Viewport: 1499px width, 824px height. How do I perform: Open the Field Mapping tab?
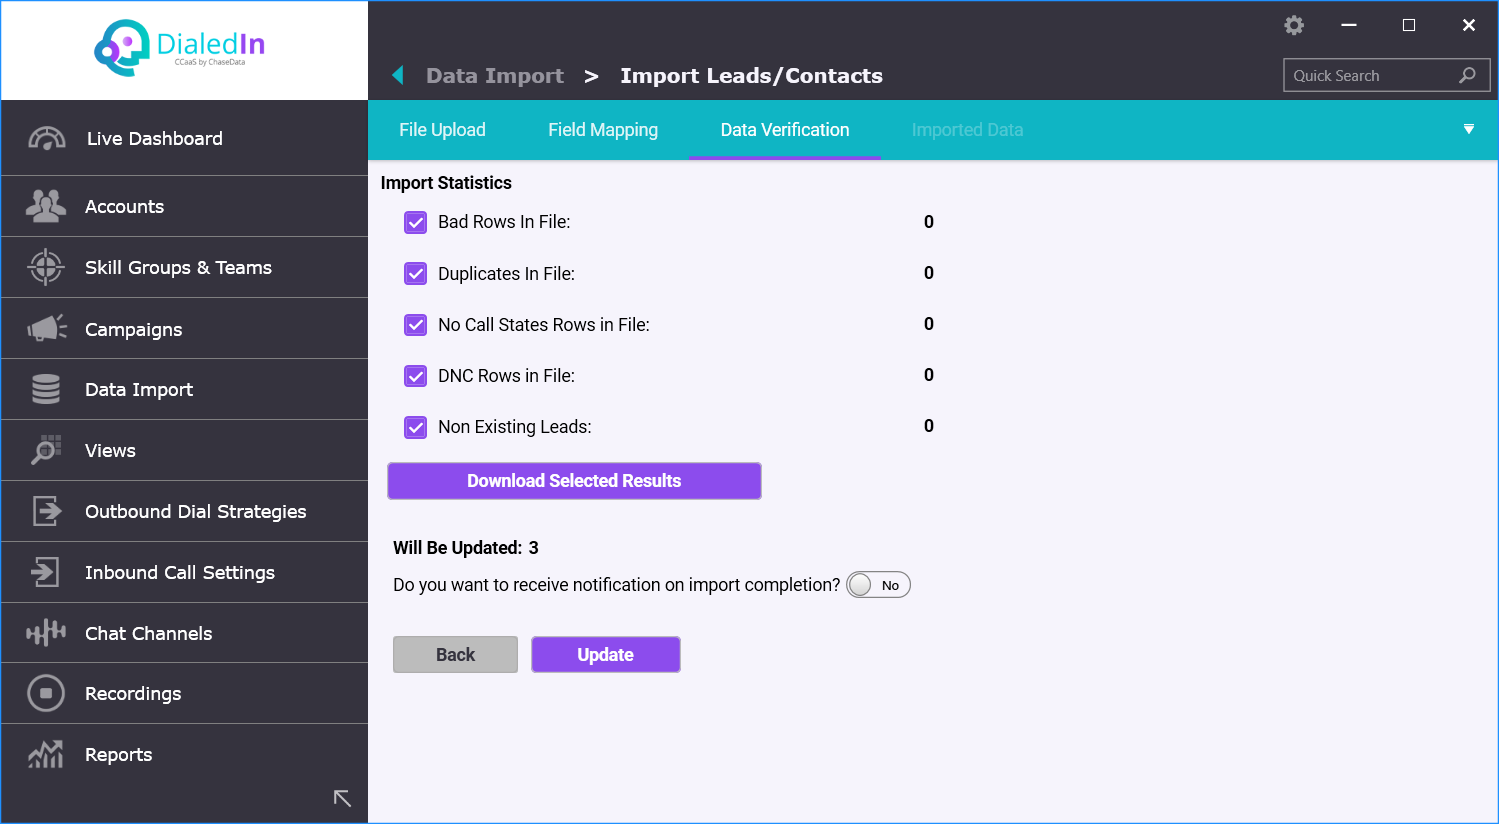pyautogui.click(x=603, y=129)
